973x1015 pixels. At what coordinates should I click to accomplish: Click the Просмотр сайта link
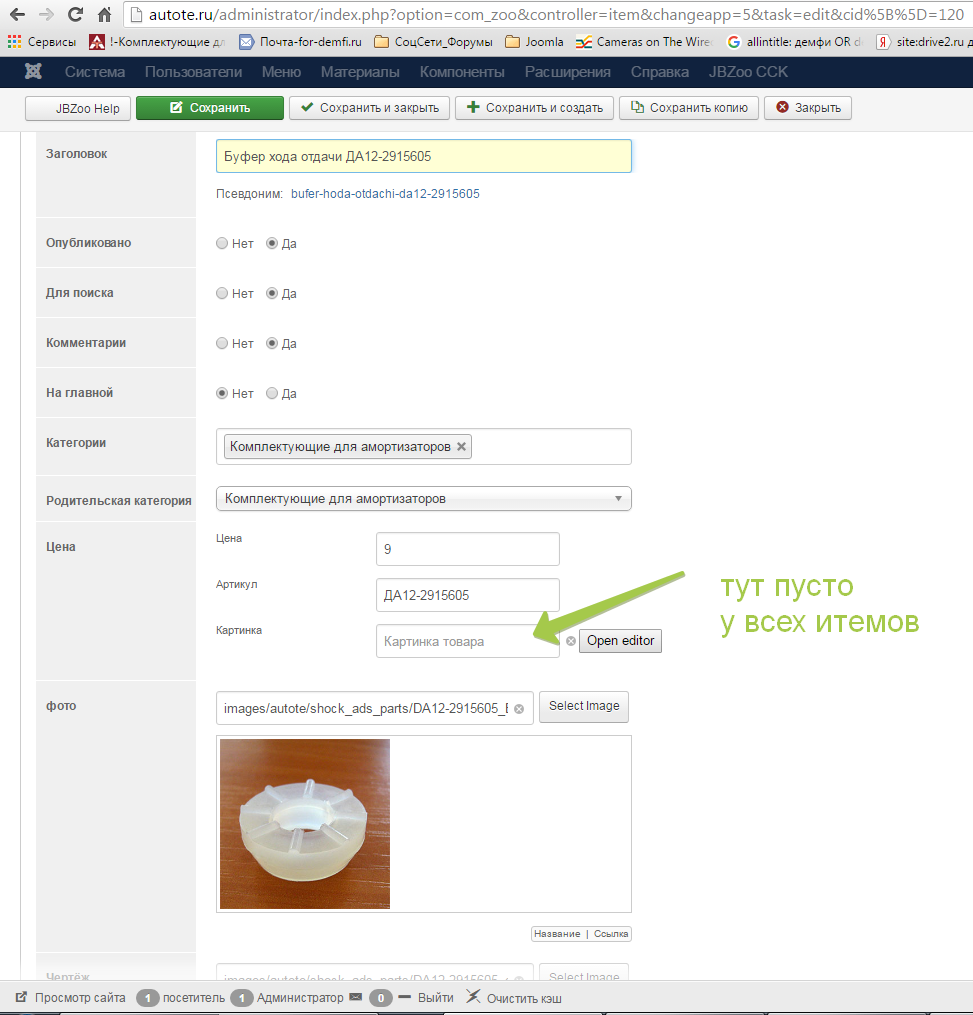point(79,997)
